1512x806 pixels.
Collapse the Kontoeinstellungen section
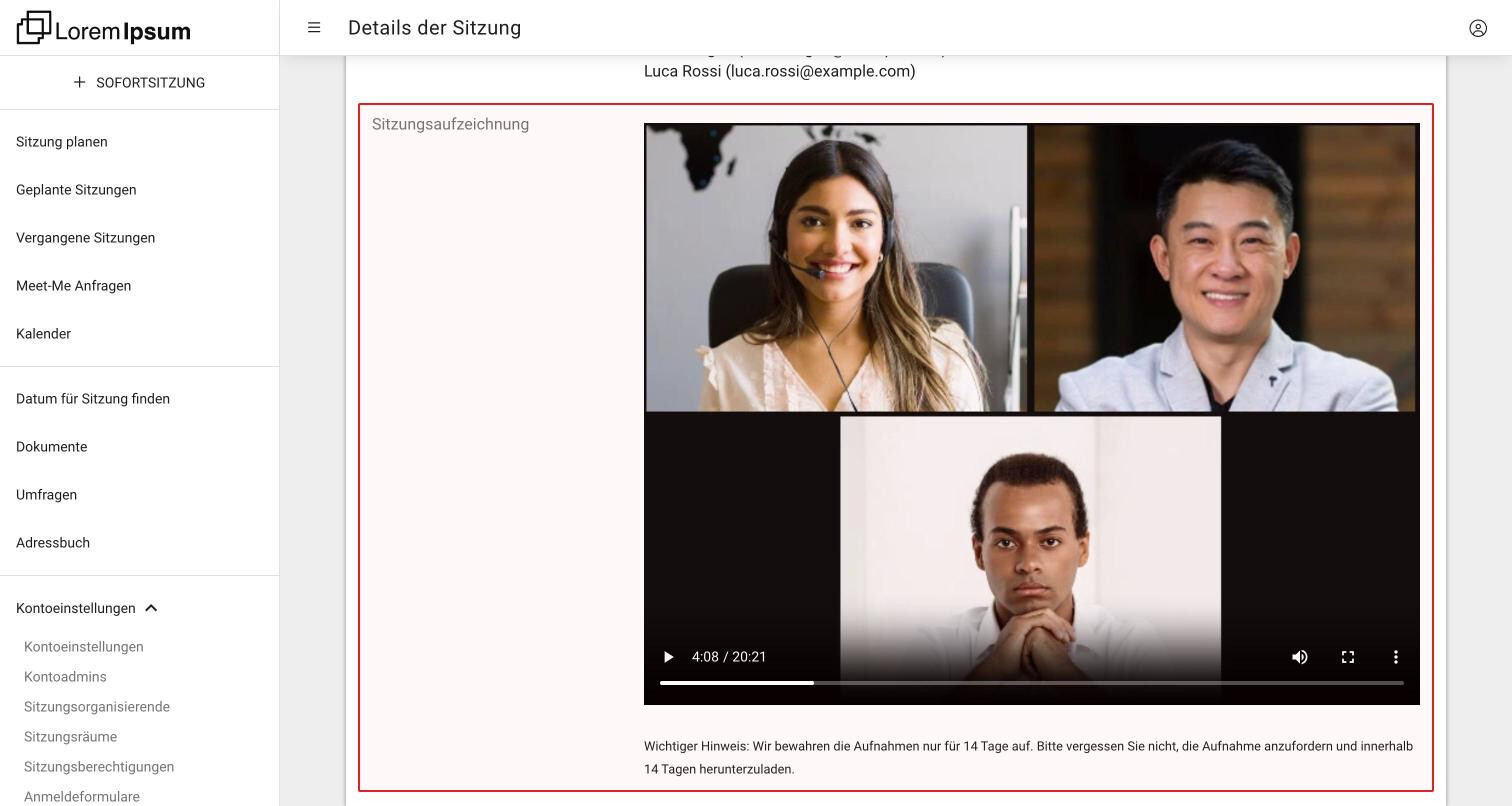(x=87, y=608)
